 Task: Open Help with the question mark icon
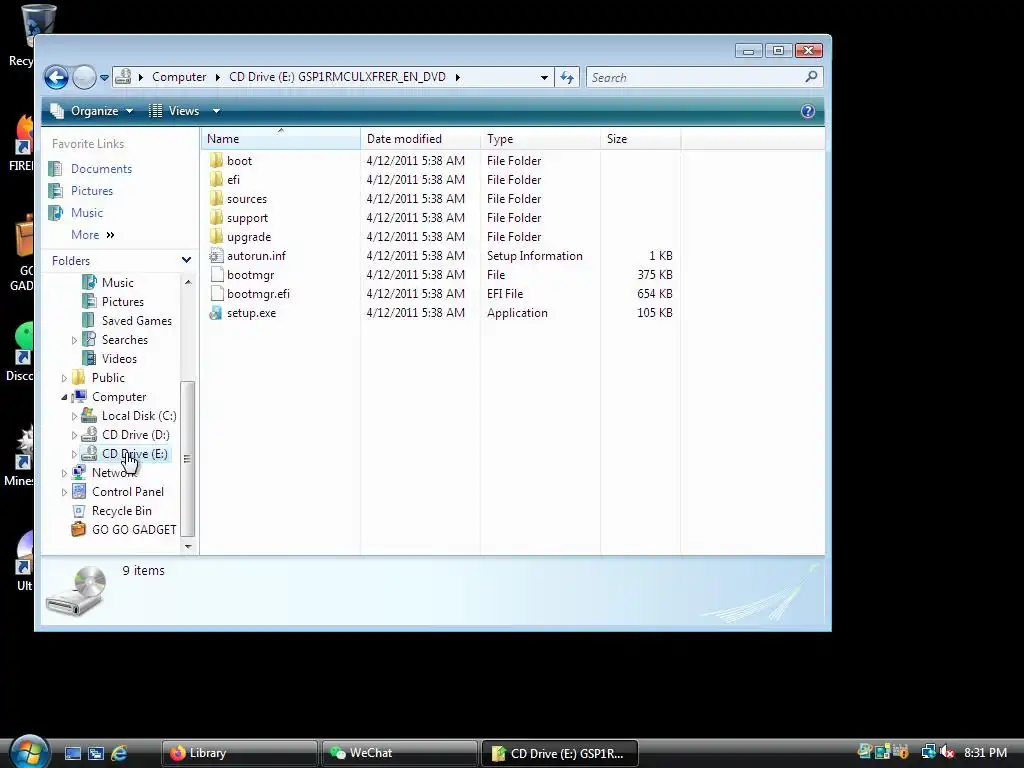808,111
